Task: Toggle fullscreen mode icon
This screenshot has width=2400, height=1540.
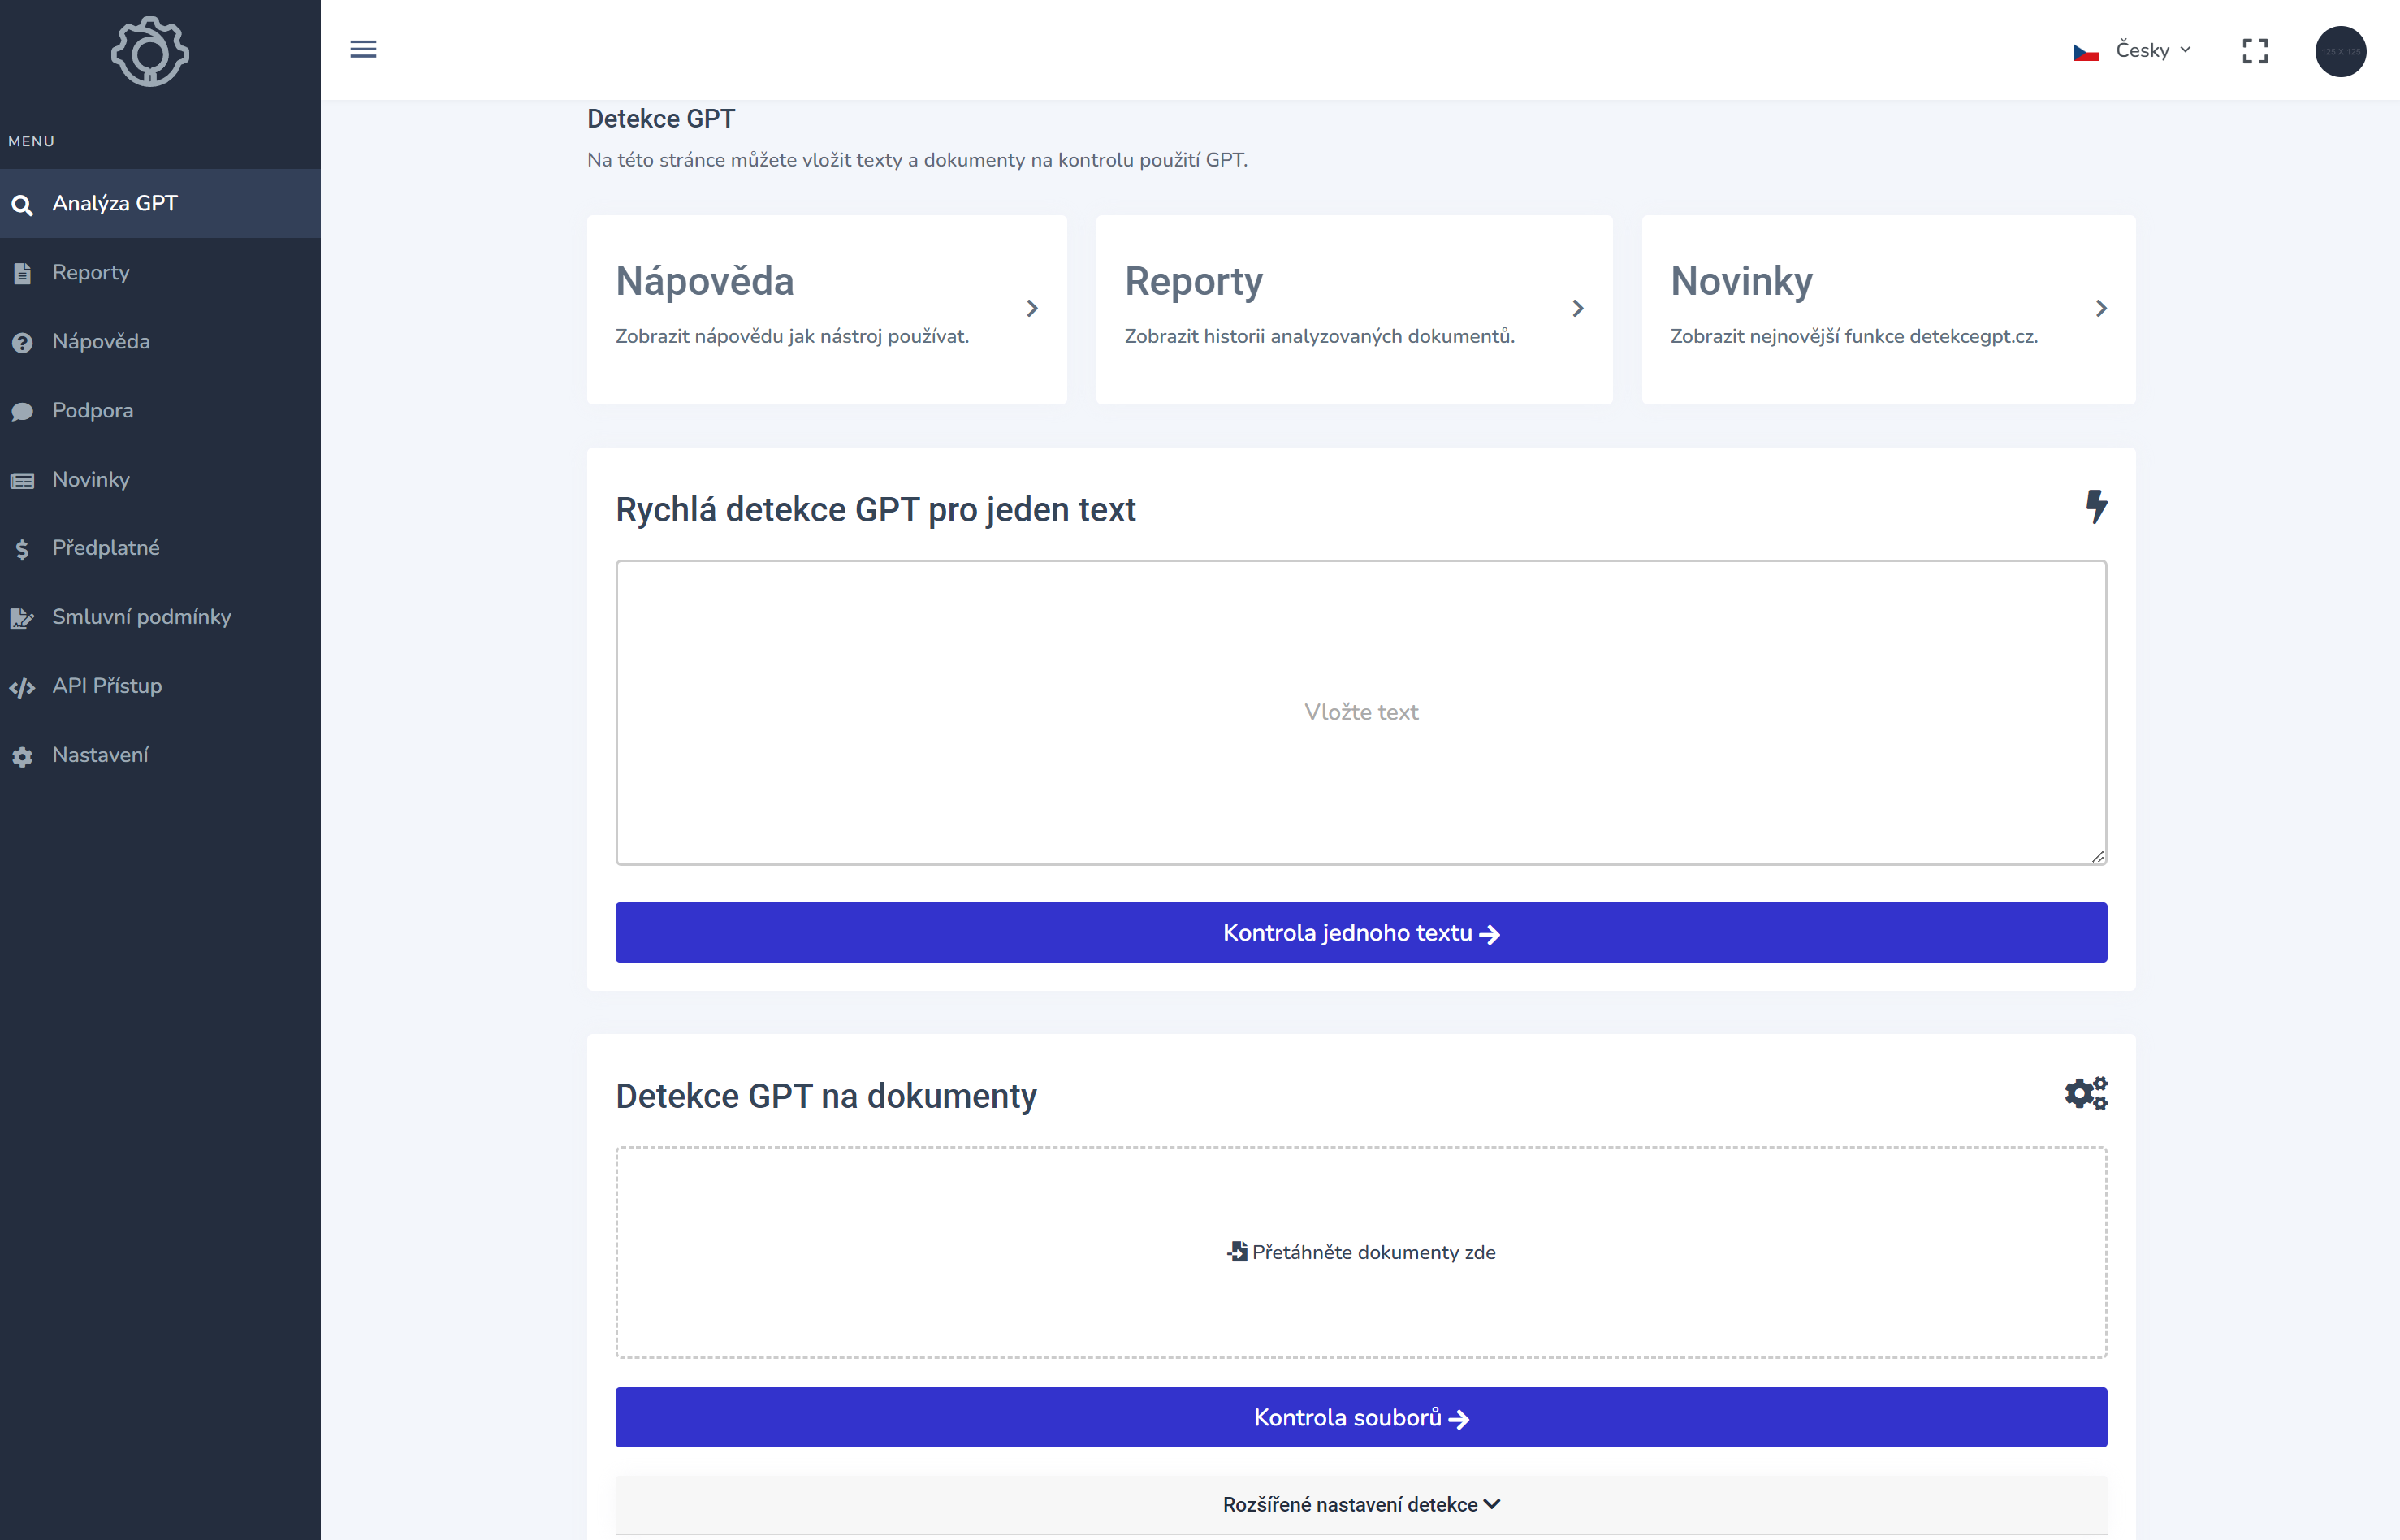Action: coord(2255,51)
